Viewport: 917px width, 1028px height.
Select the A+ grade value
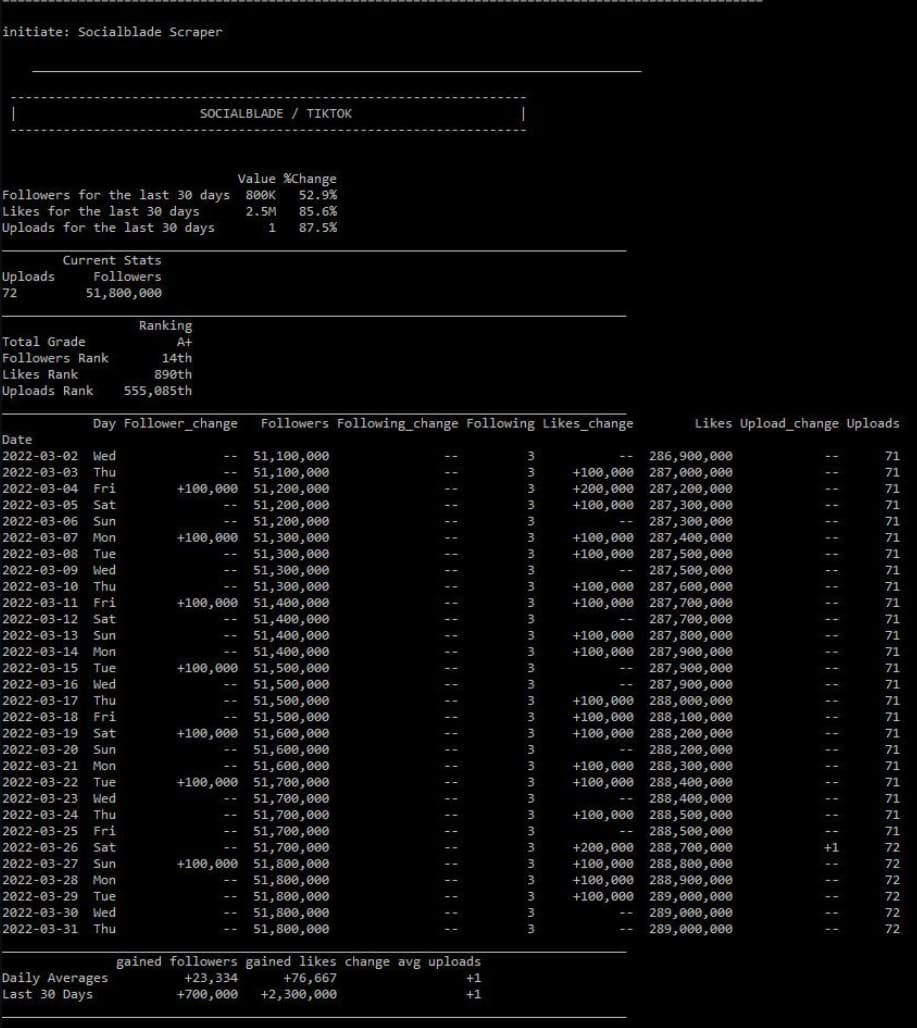(x=183, y=342)
